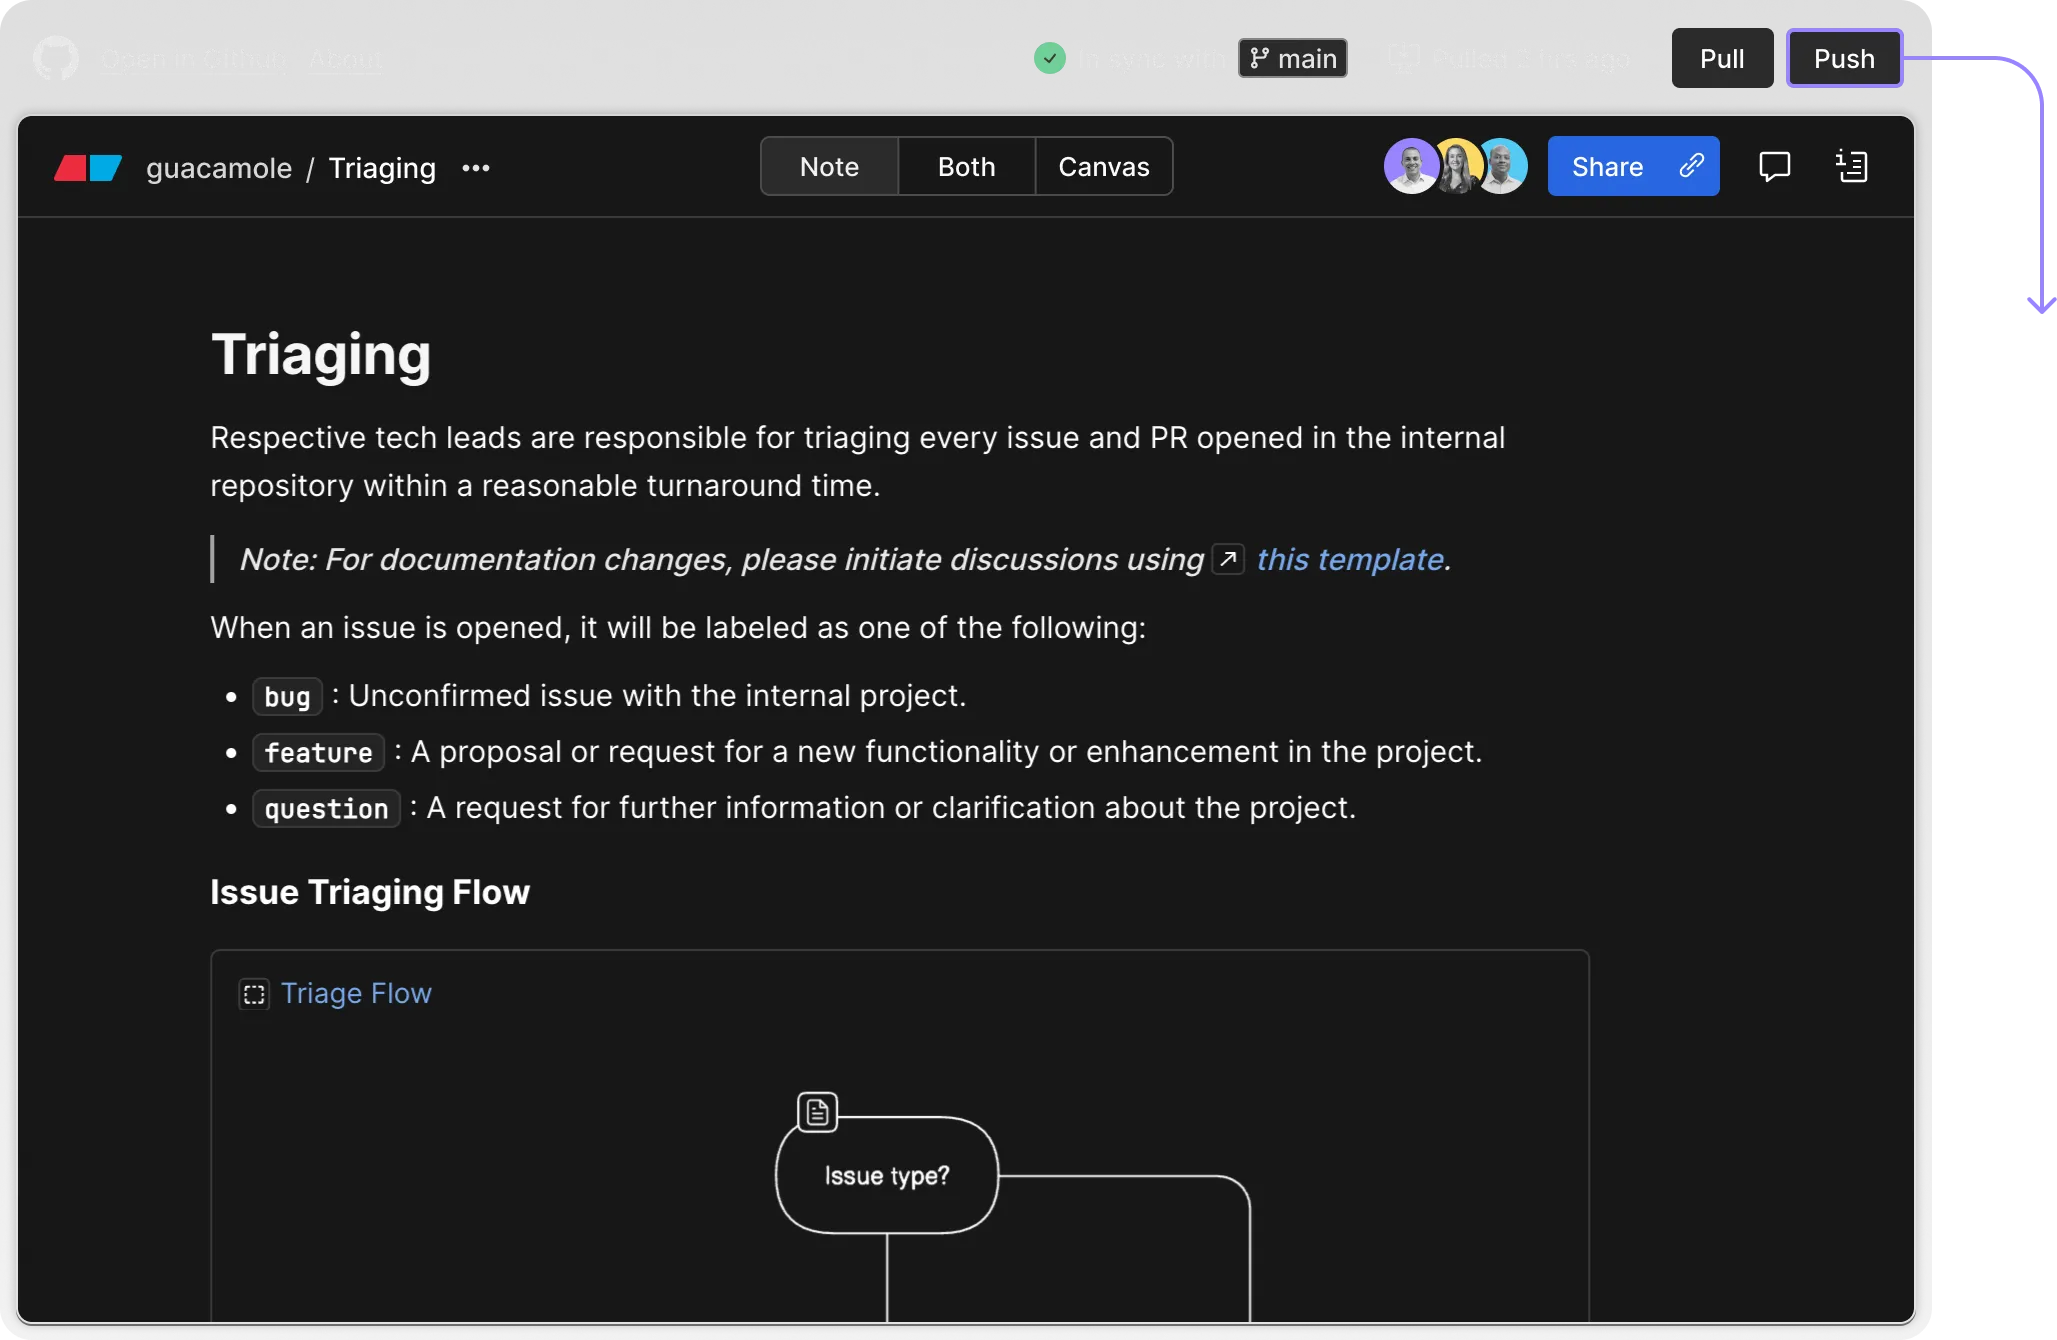Open the document outline panel icon

[x=1853, y=166]
